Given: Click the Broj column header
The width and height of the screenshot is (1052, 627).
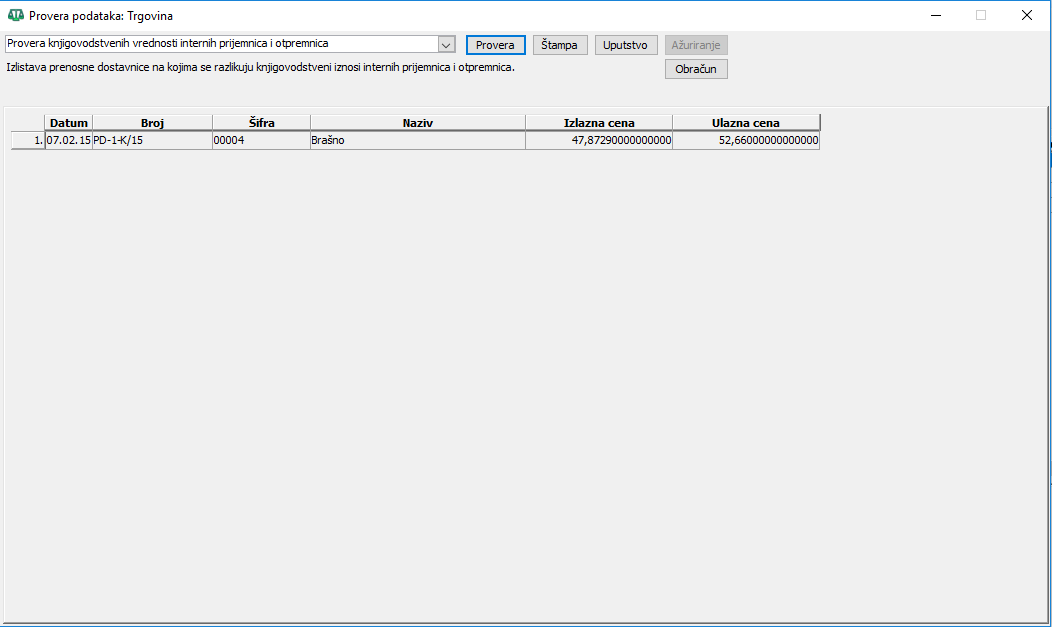Looking at the screenshot, I should [152, 123].
